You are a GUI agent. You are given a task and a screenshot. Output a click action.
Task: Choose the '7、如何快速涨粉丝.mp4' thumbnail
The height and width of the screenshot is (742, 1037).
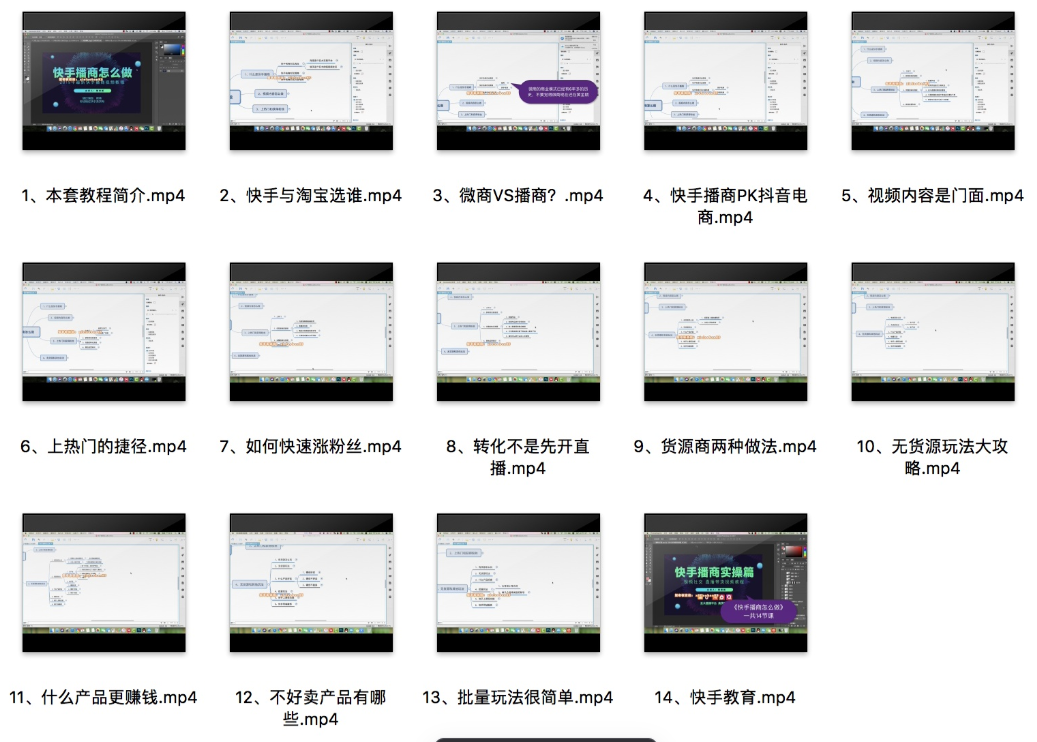311,332
